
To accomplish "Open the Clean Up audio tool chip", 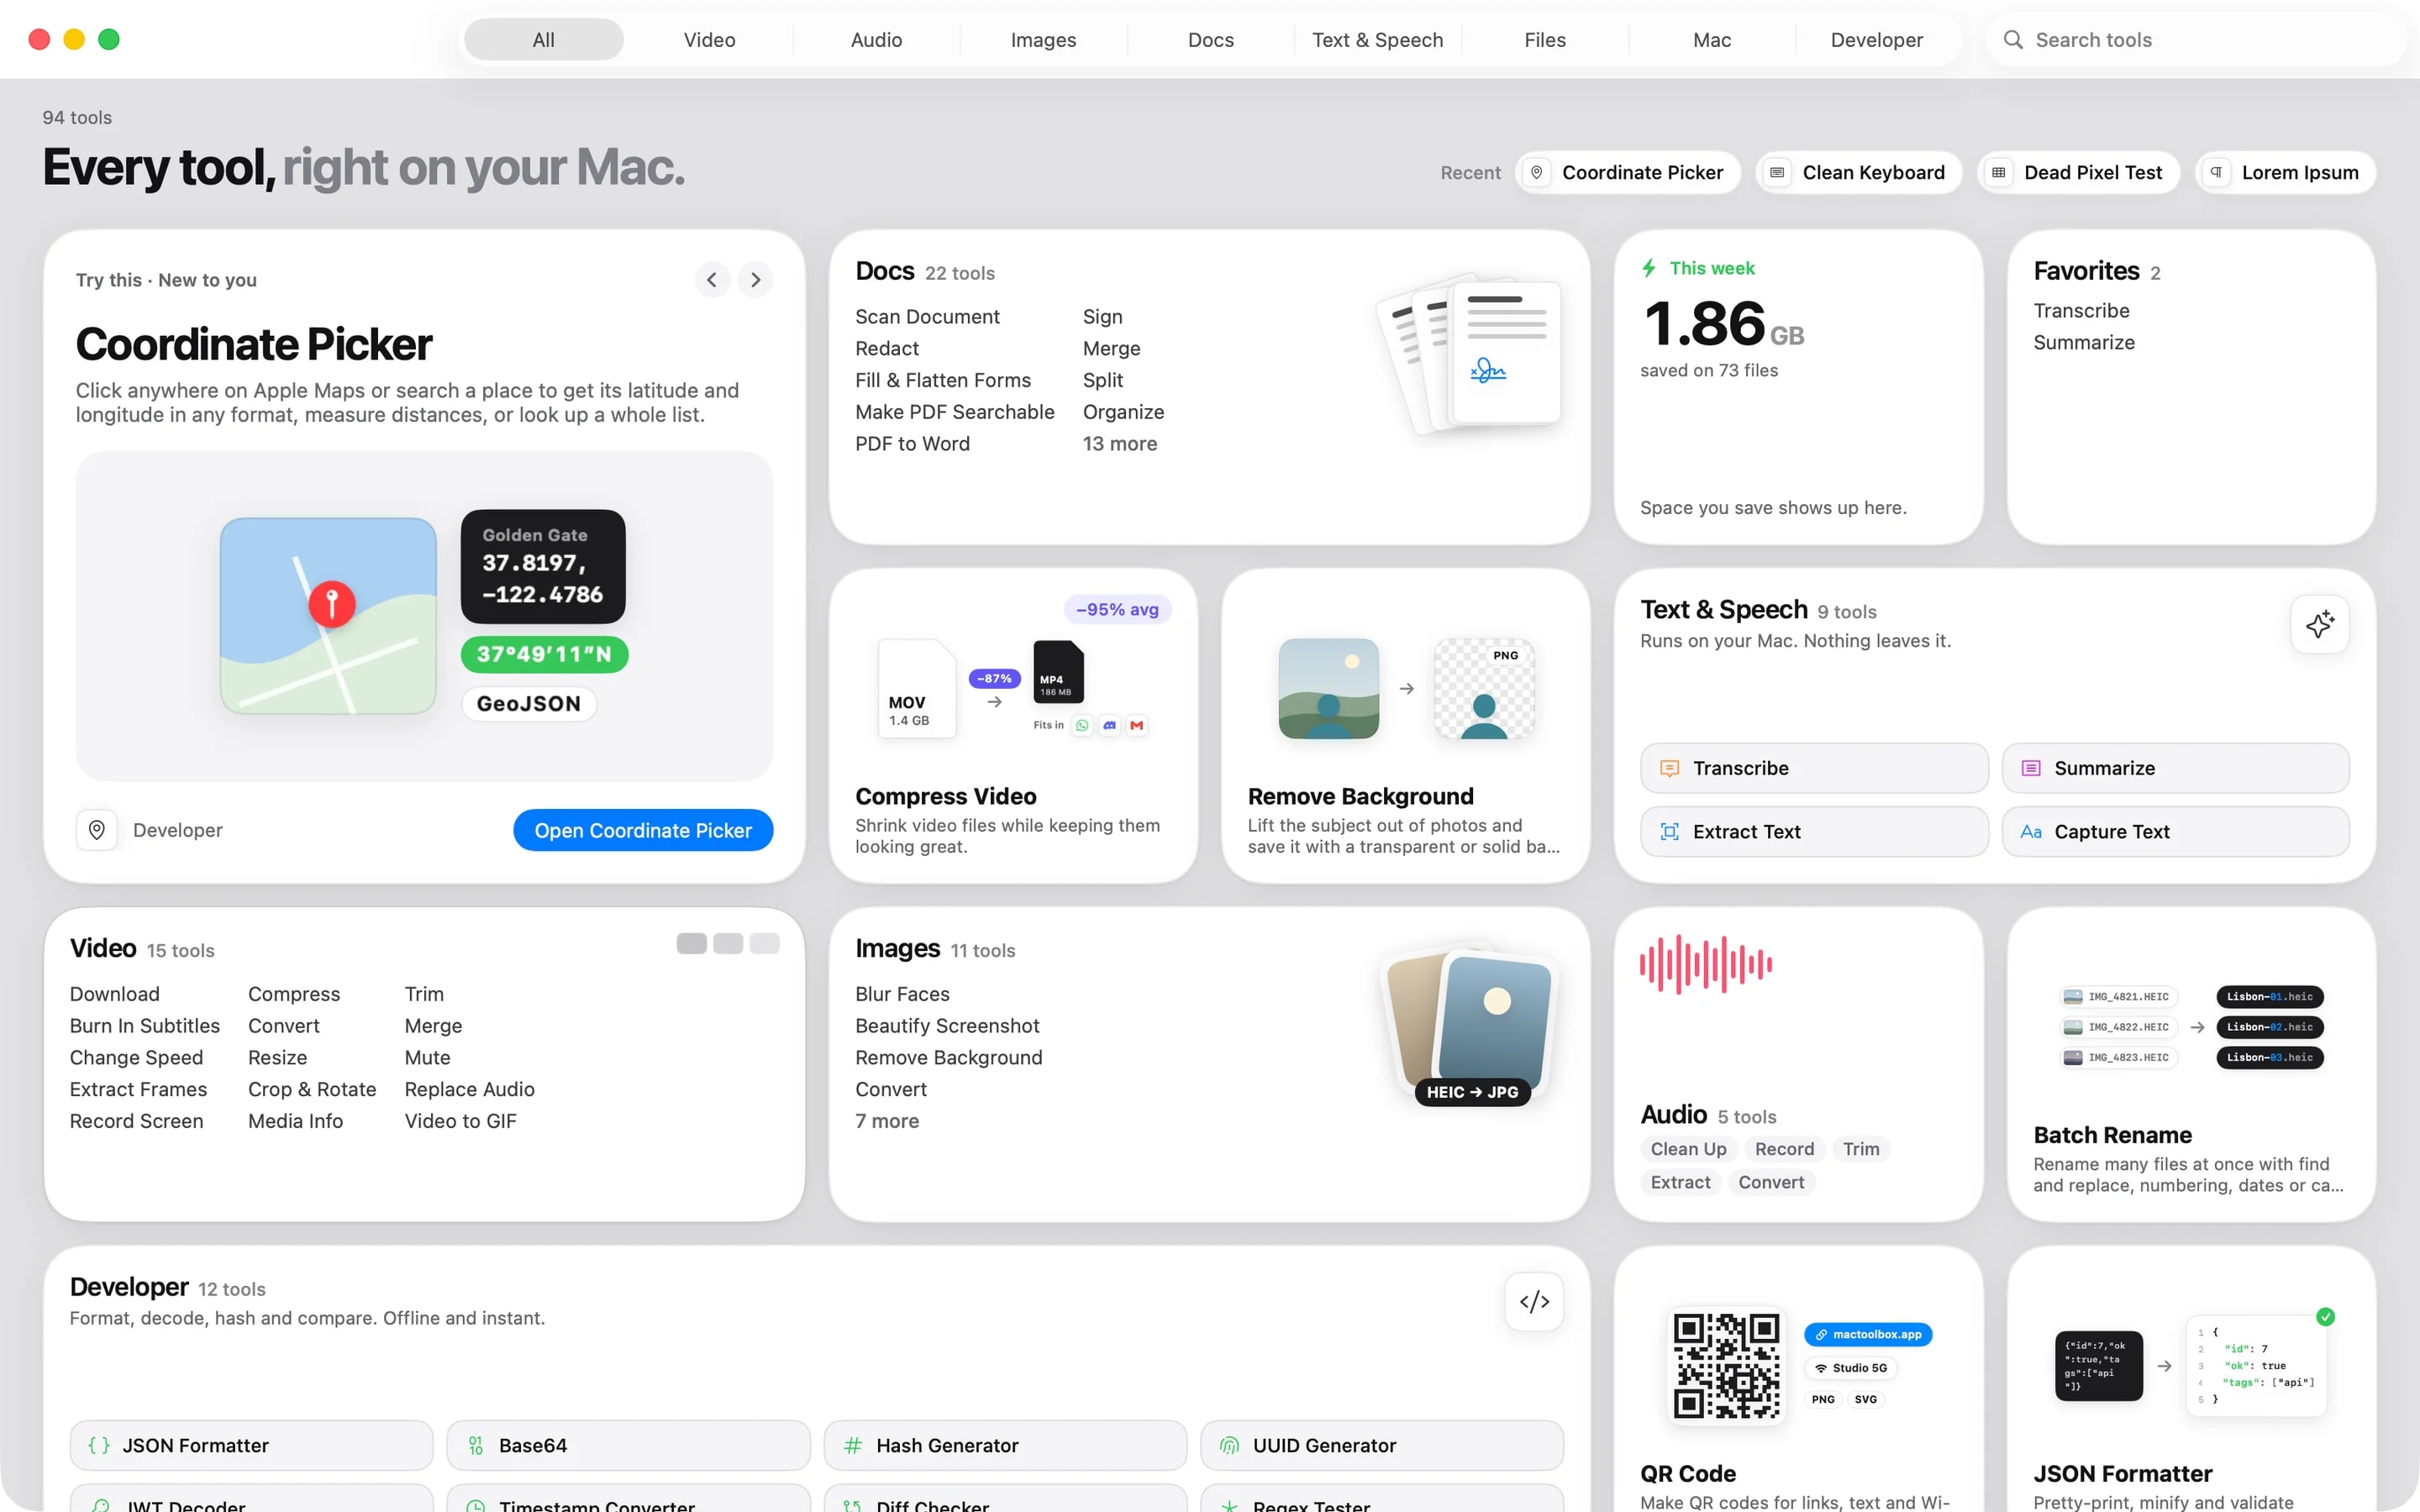I will 1688,1149.
